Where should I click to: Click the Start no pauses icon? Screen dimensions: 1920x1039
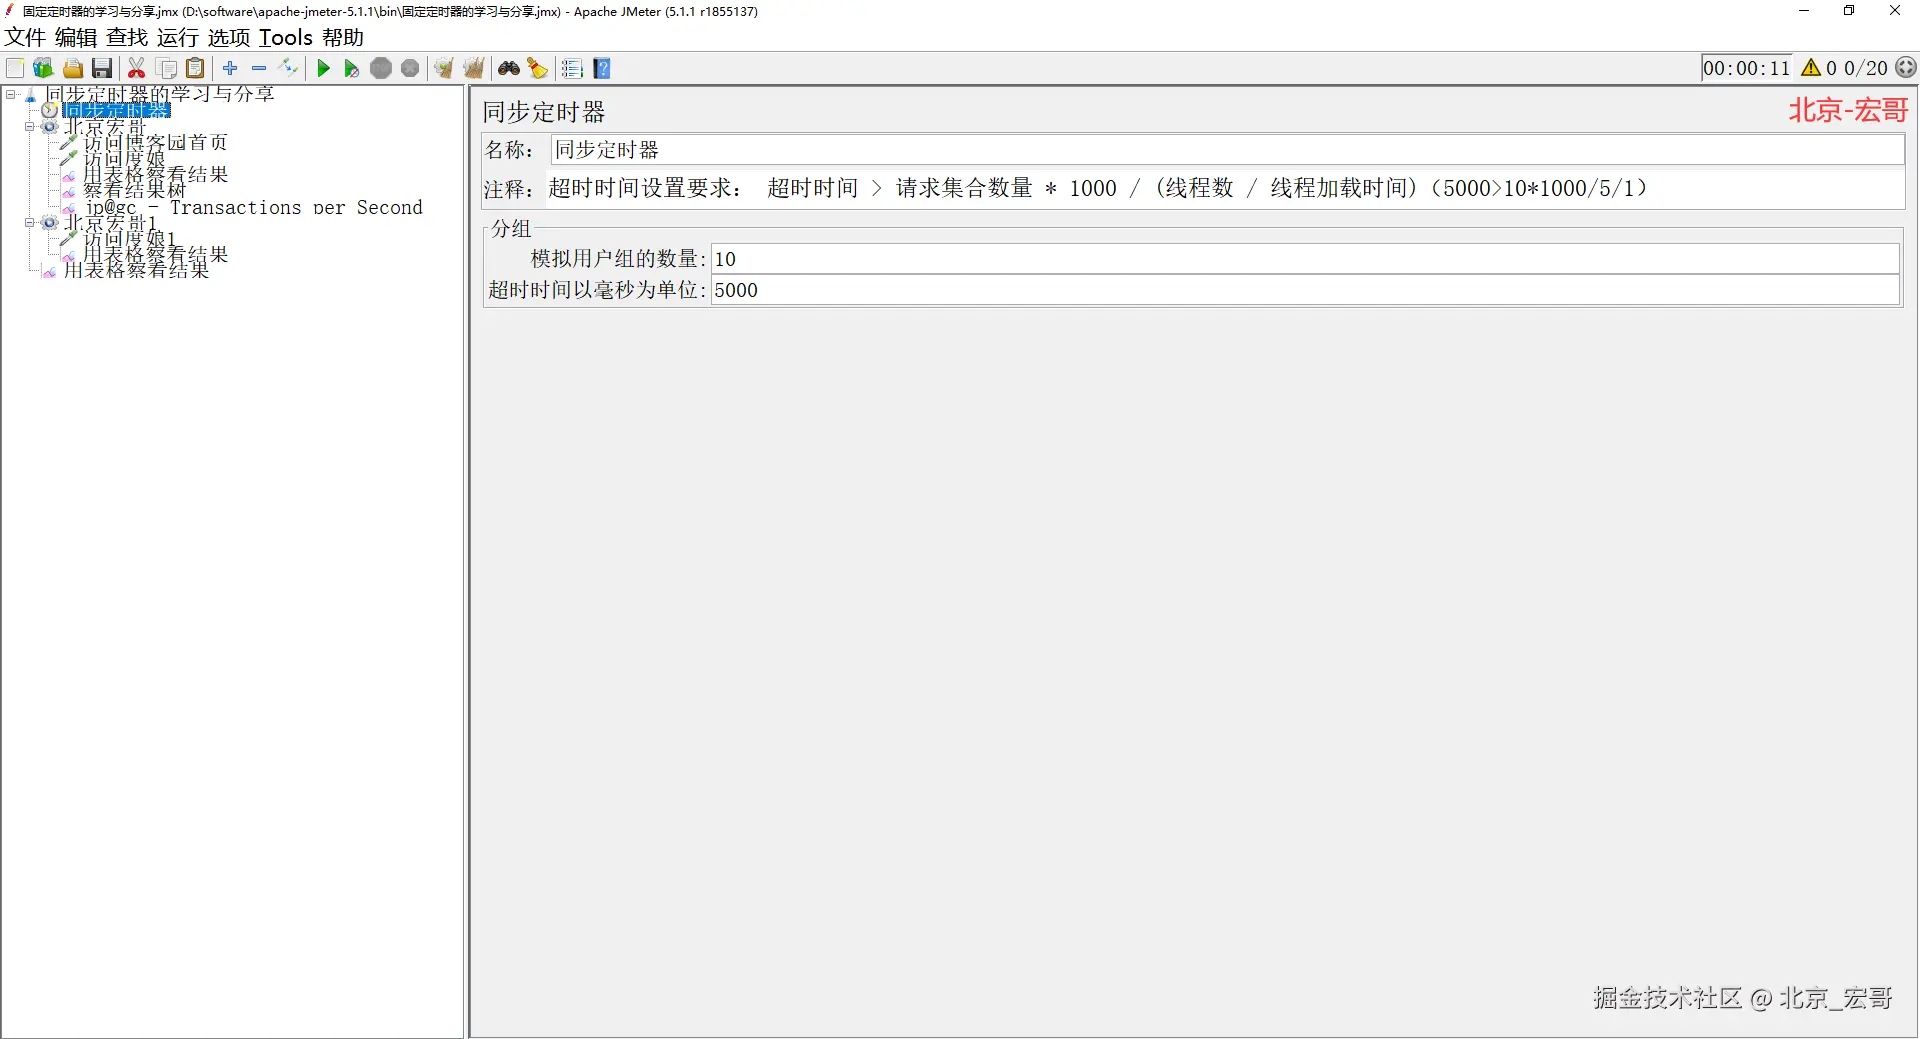click(351, 68)
